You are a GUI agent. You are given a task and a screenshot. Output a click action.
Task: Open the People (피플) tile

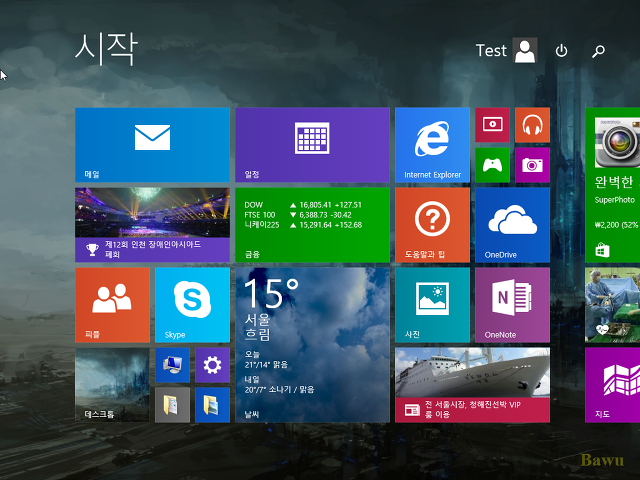(112, 305)
